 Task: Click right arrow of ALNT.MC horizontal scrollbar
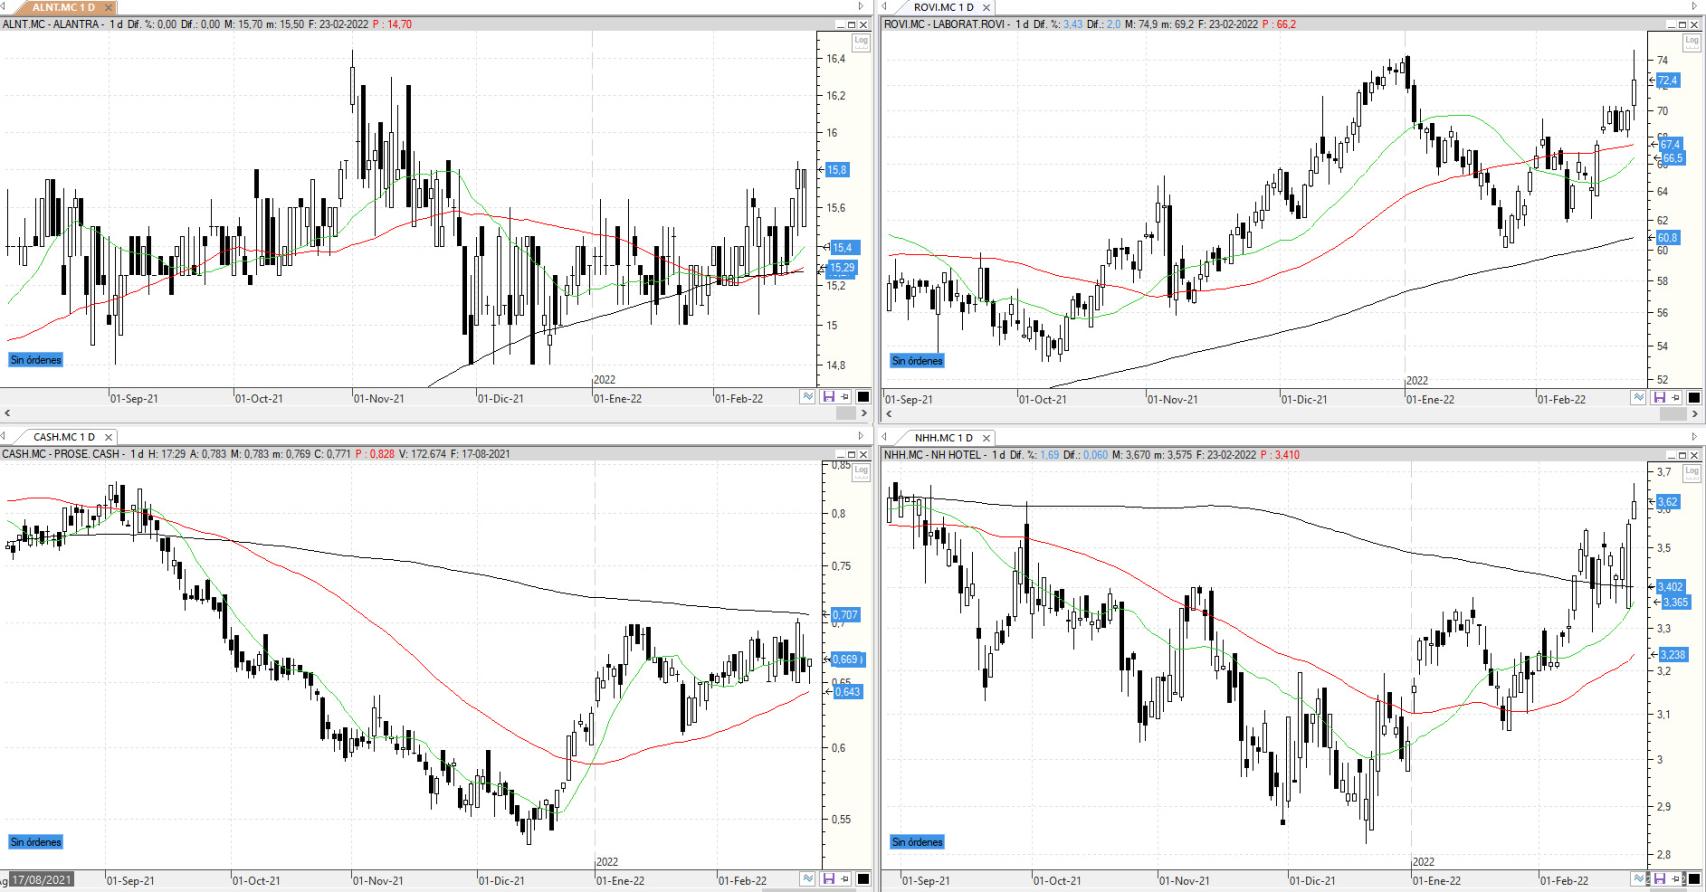click(865, 412)
